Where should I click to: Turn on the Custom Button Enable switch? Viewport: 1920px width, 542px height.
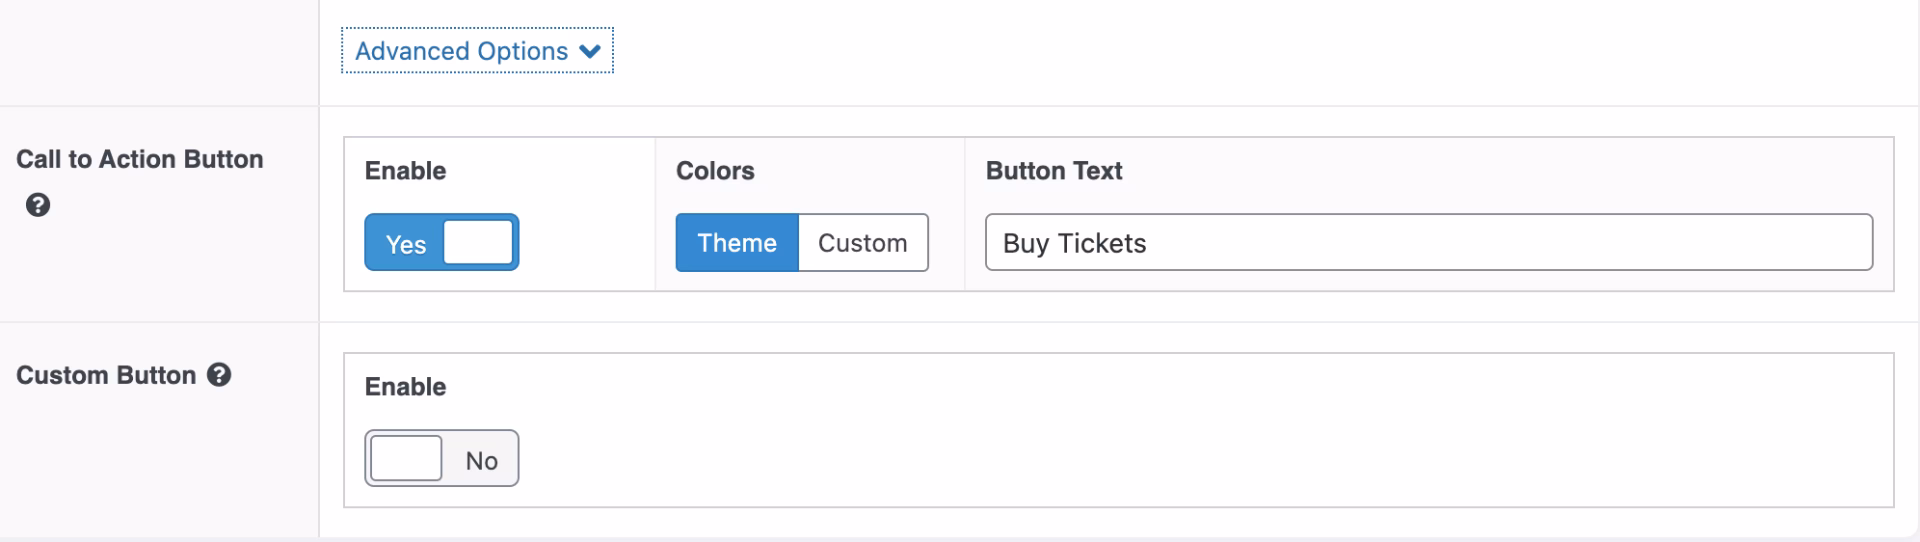(x=441, y=458)
